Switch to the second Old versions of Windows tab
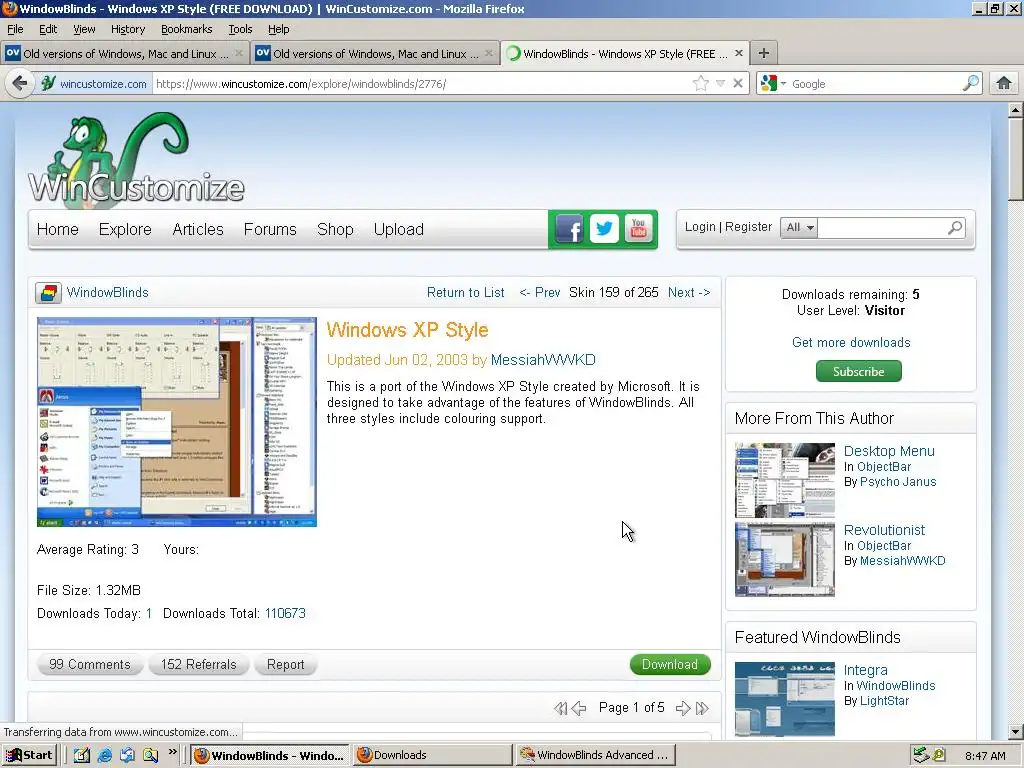1024x768 pixels. click(375, 54)
